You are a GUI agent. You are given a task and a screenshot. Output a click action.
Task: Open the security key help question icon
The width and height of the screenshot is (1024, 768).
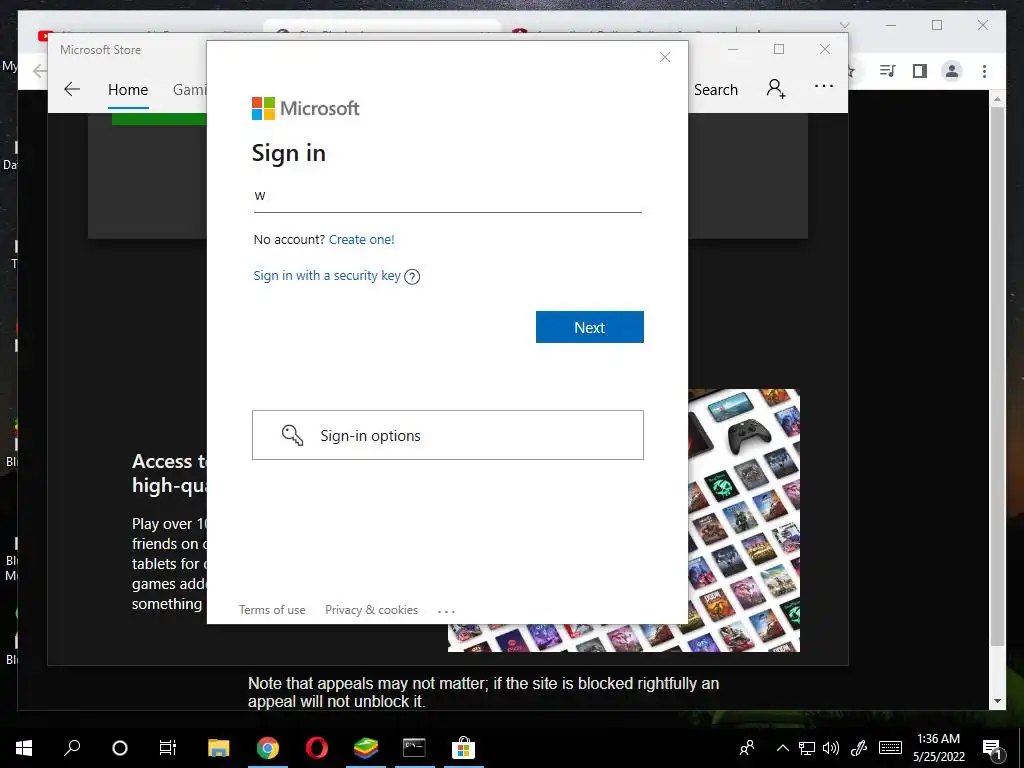click(412, 277)
